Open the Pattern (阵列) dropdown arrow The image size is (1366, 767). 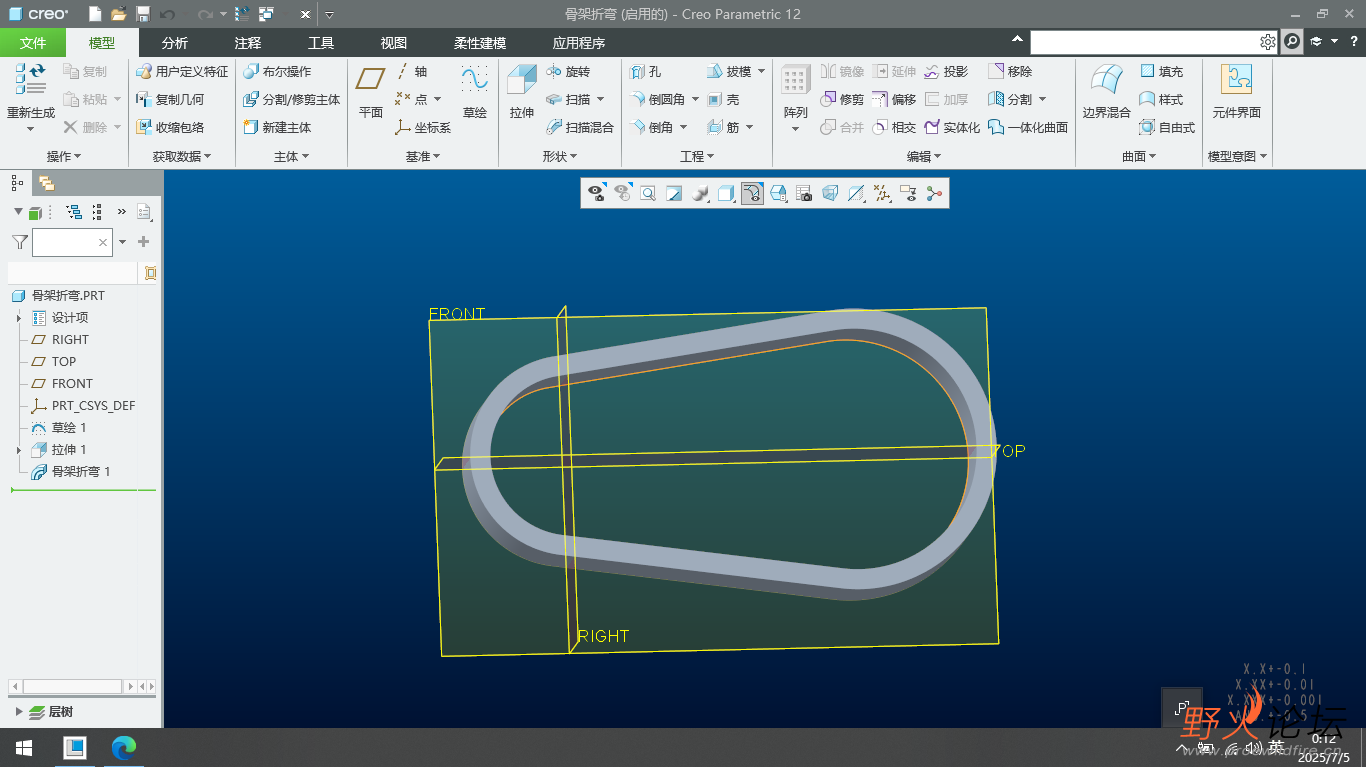(796, 129)
